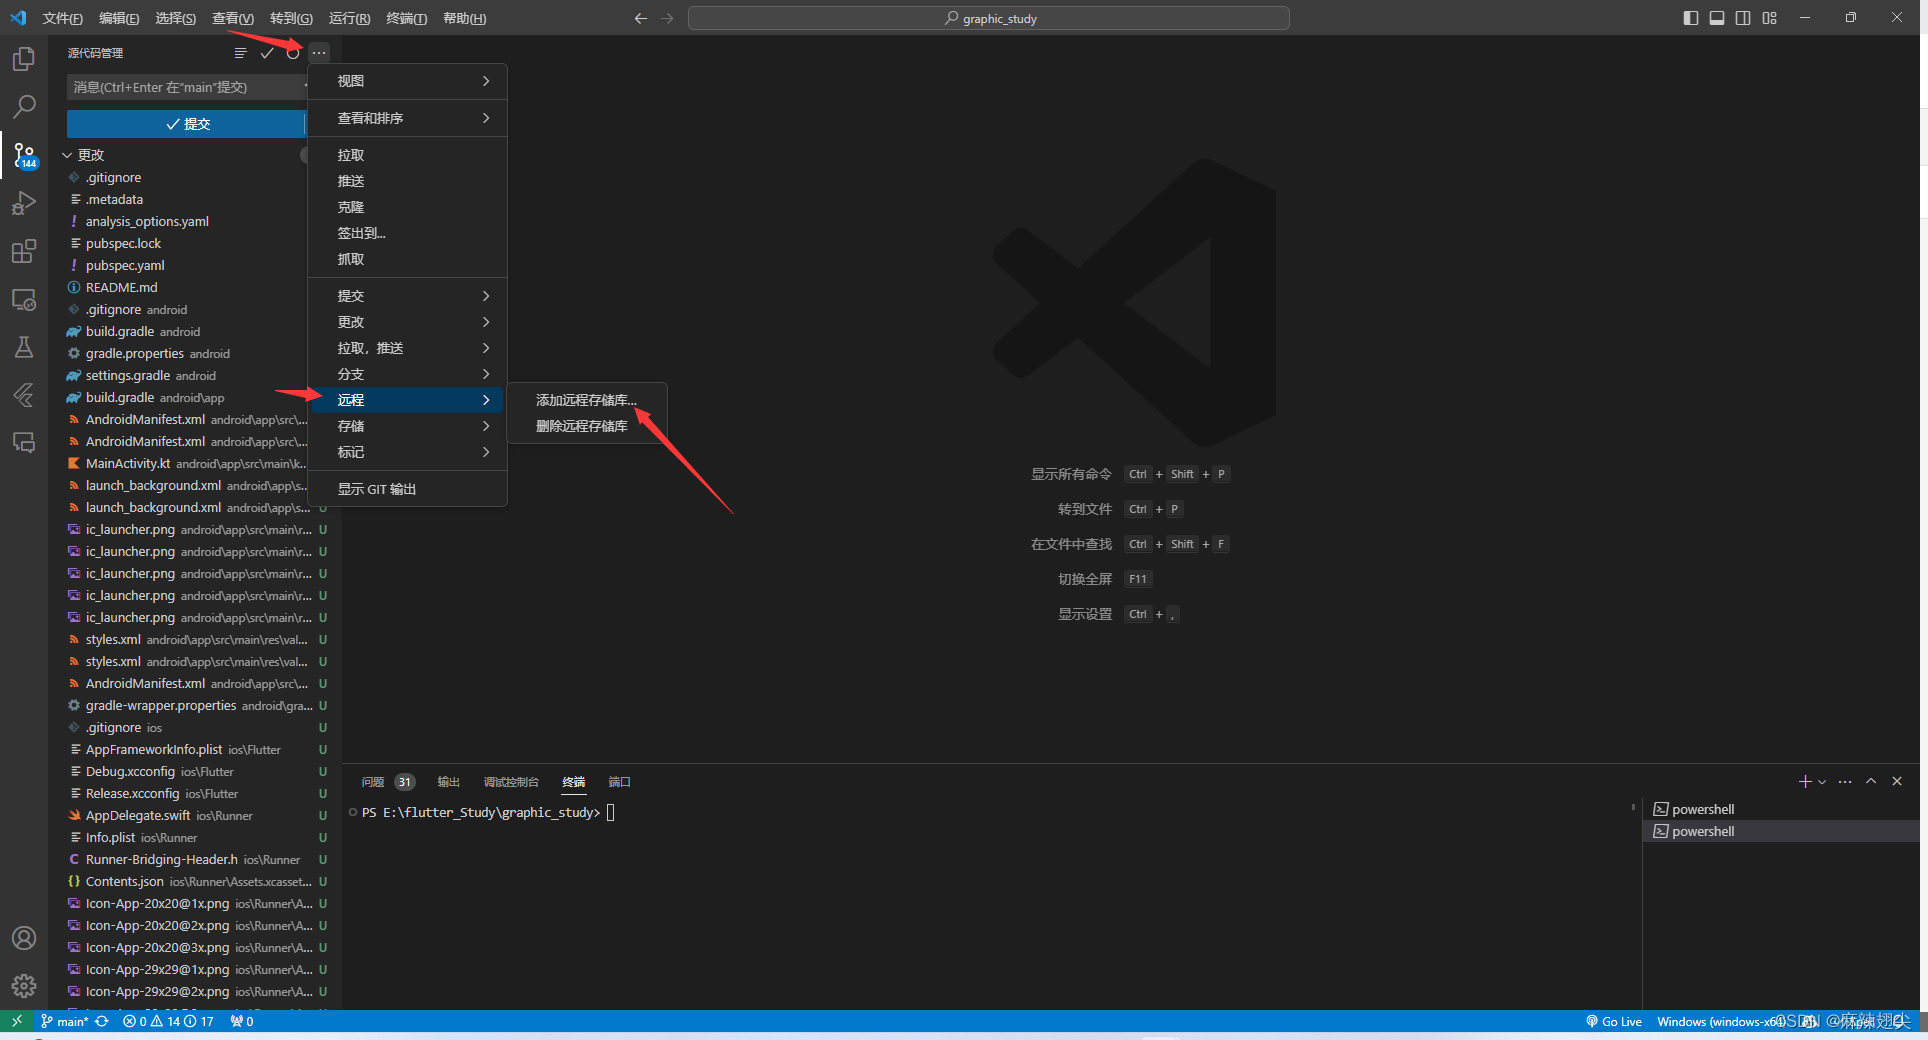Open the Explorer view in activity bar

click(x=24, y=59)
